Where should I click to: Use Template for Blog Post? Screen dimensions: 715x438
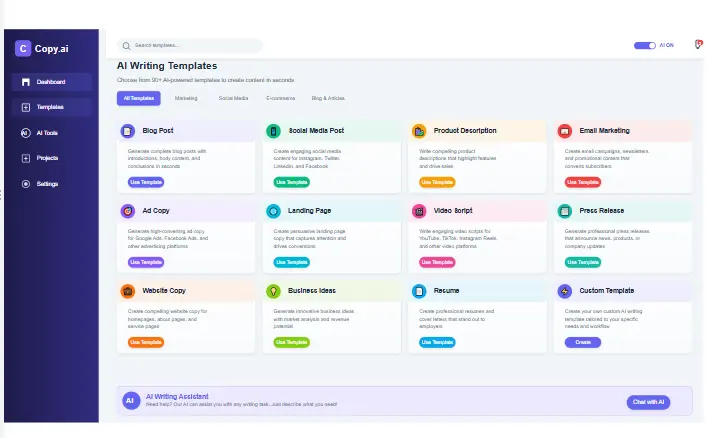146,182
